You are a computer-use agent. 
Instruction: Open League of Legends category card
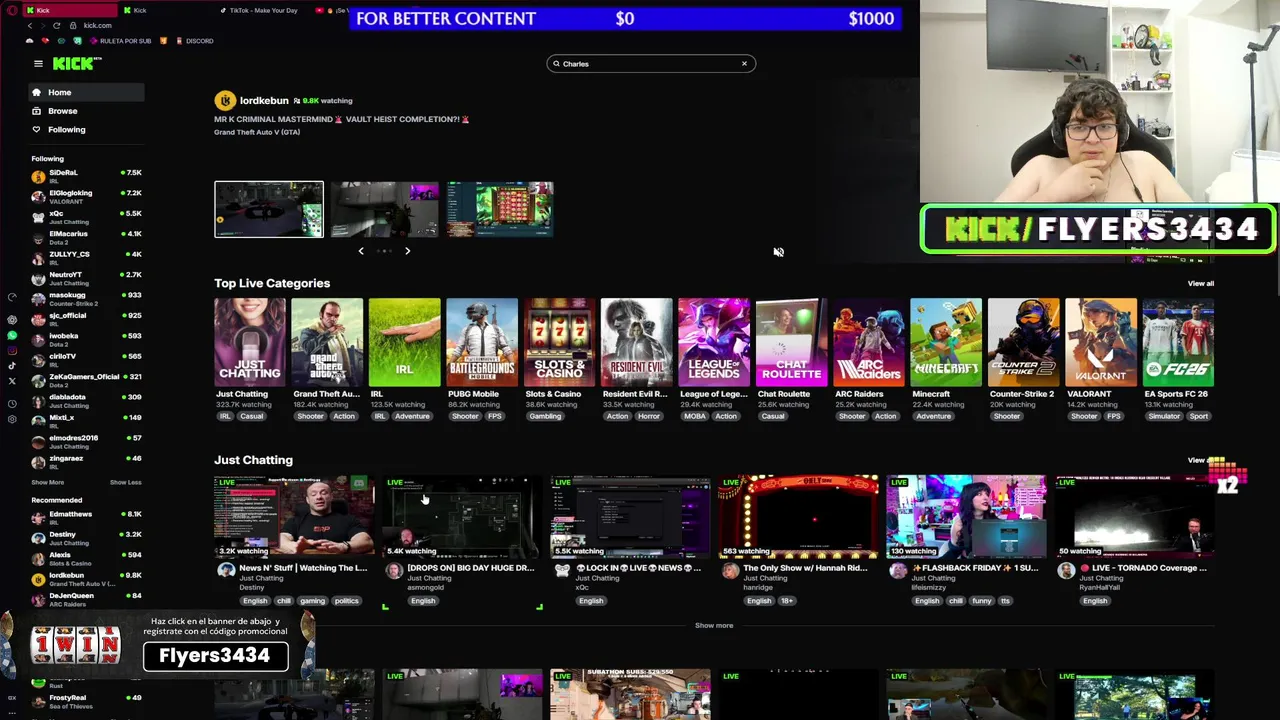pyautogui.click(x=714, y=342)
